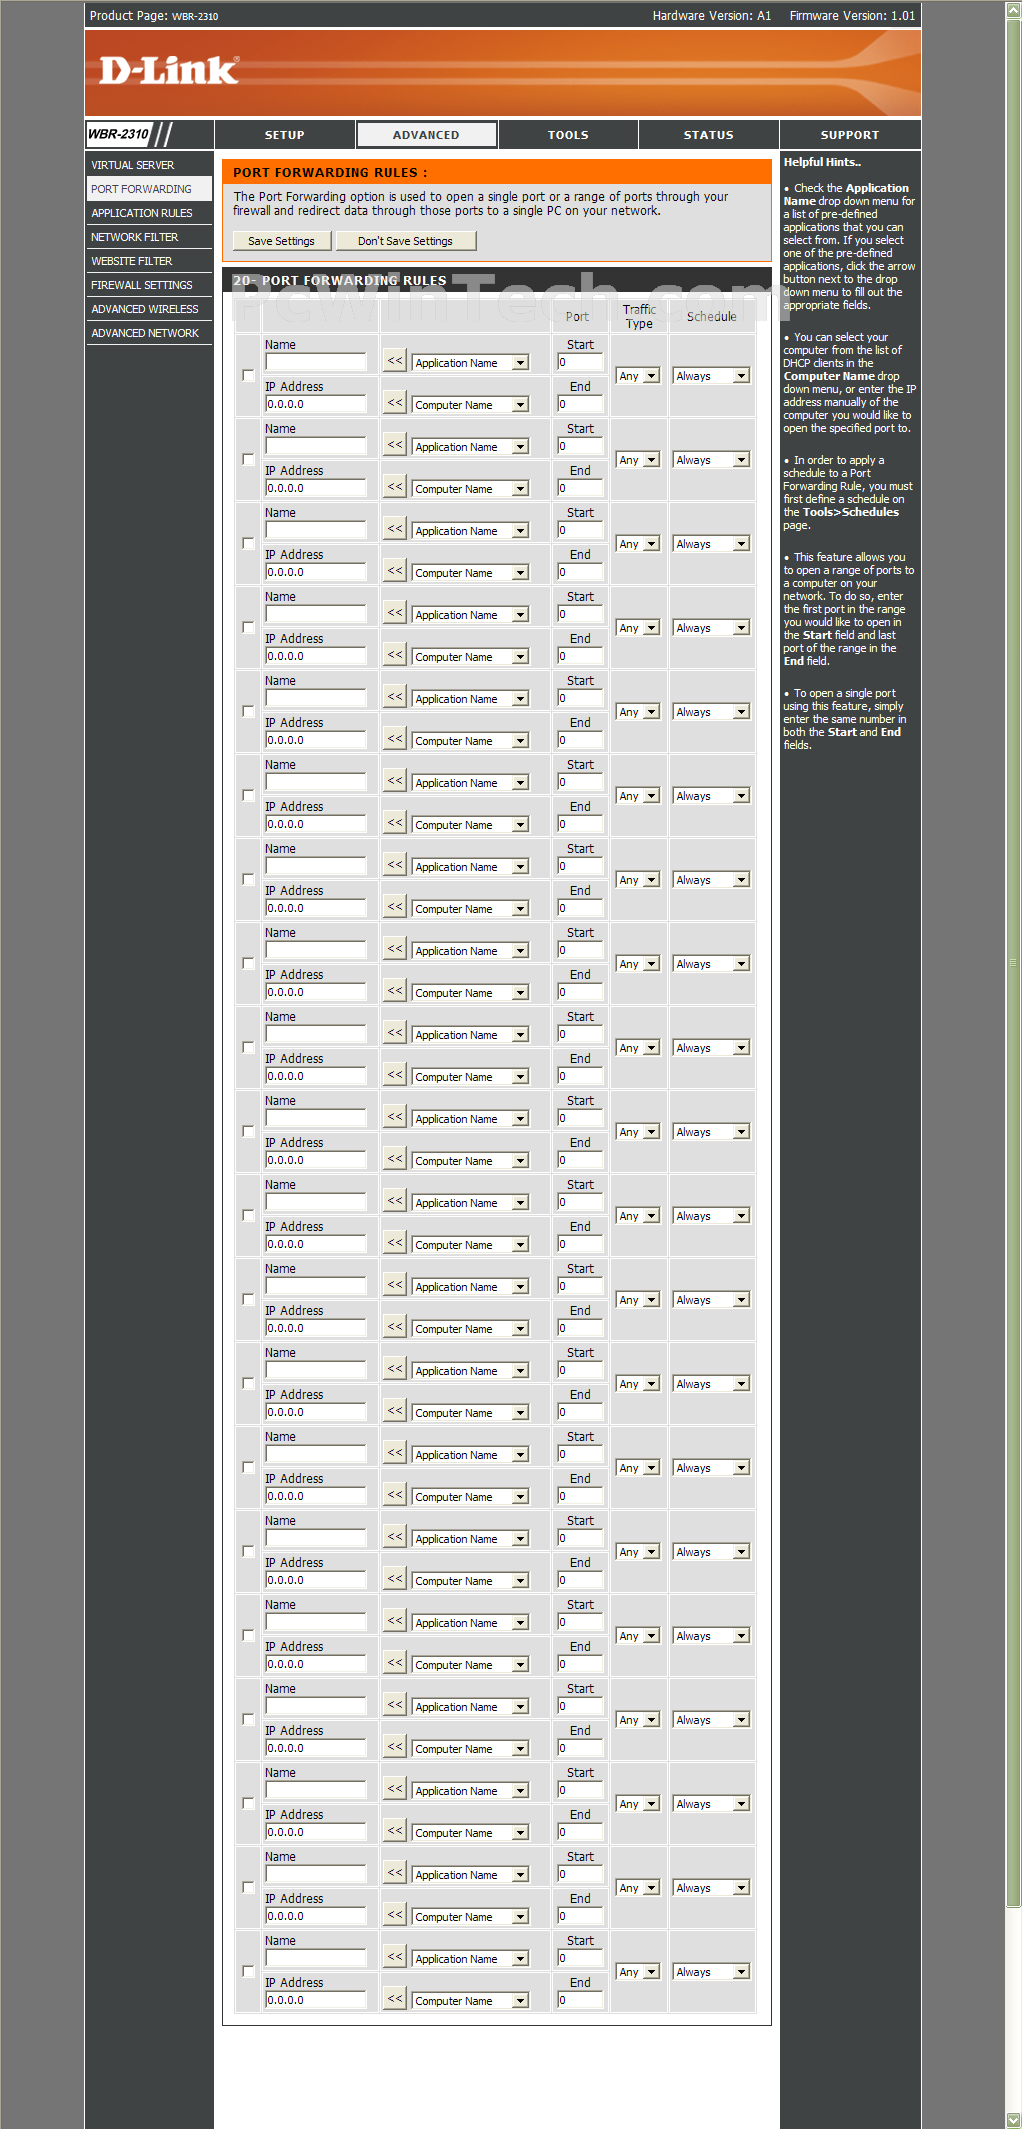Toggle the checkbox for rule 7
This screenshot has height=2129, width=1022.
click(x=248, y=879)
